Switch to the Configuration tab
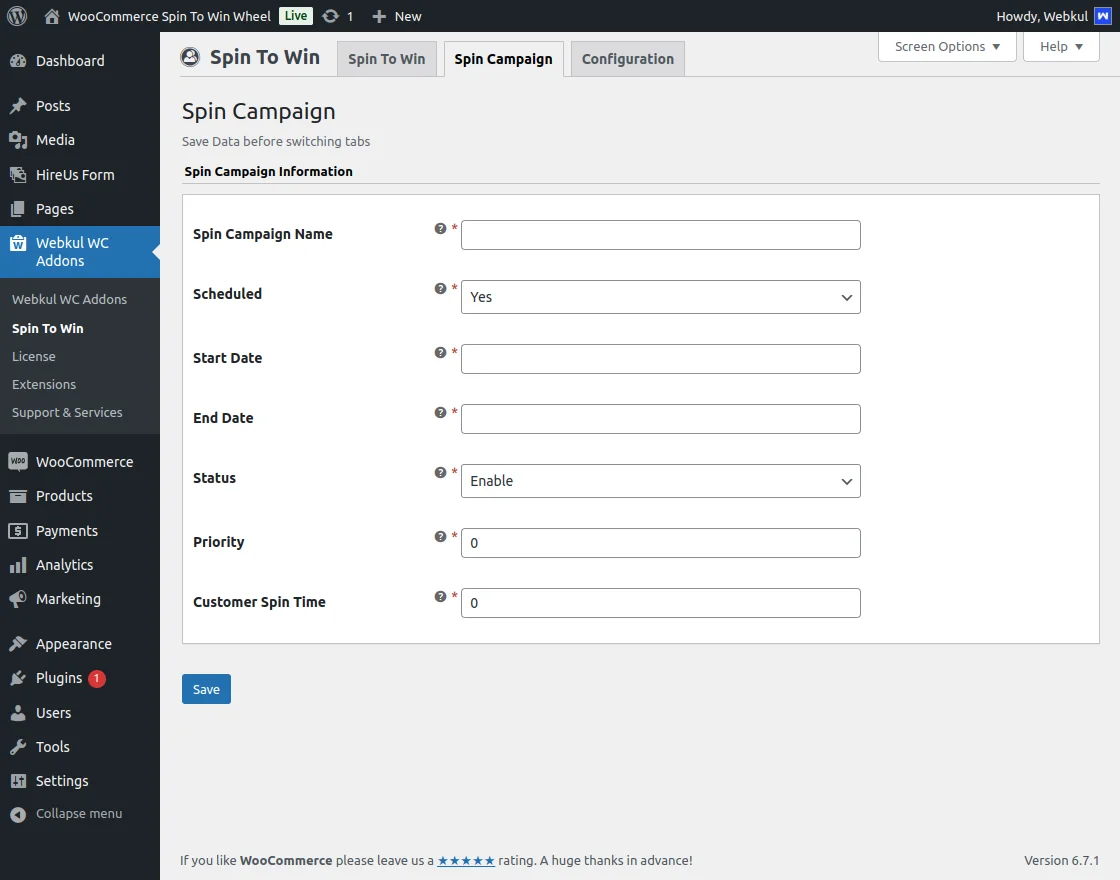This screenshot has height=880, width=1120. [x=627, y=59]
